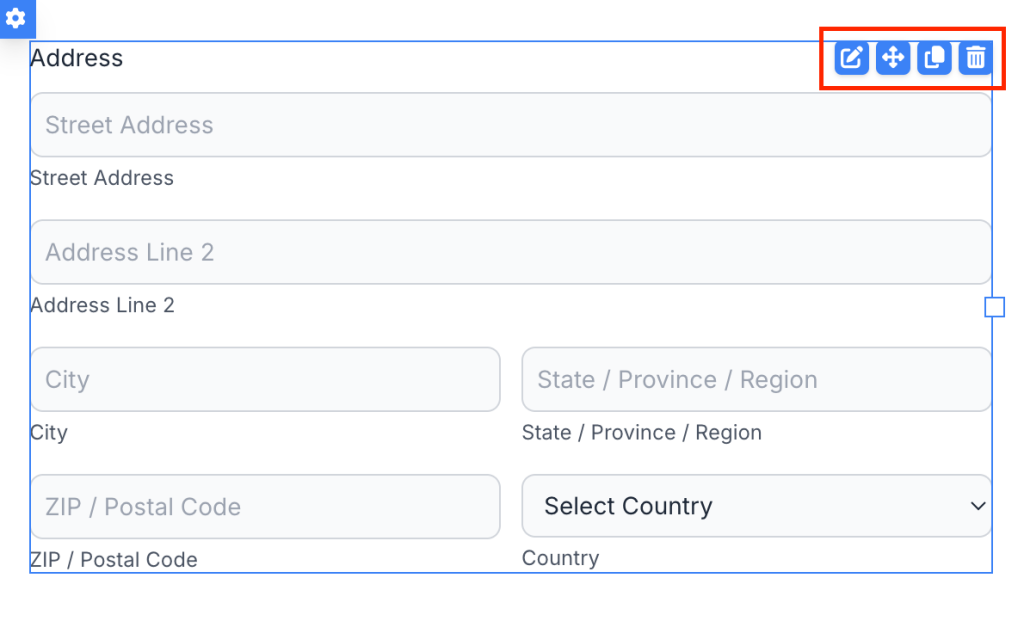Click the square resize handle on right edge
The width and height of the screenshot is (1024, 621).
994,307
